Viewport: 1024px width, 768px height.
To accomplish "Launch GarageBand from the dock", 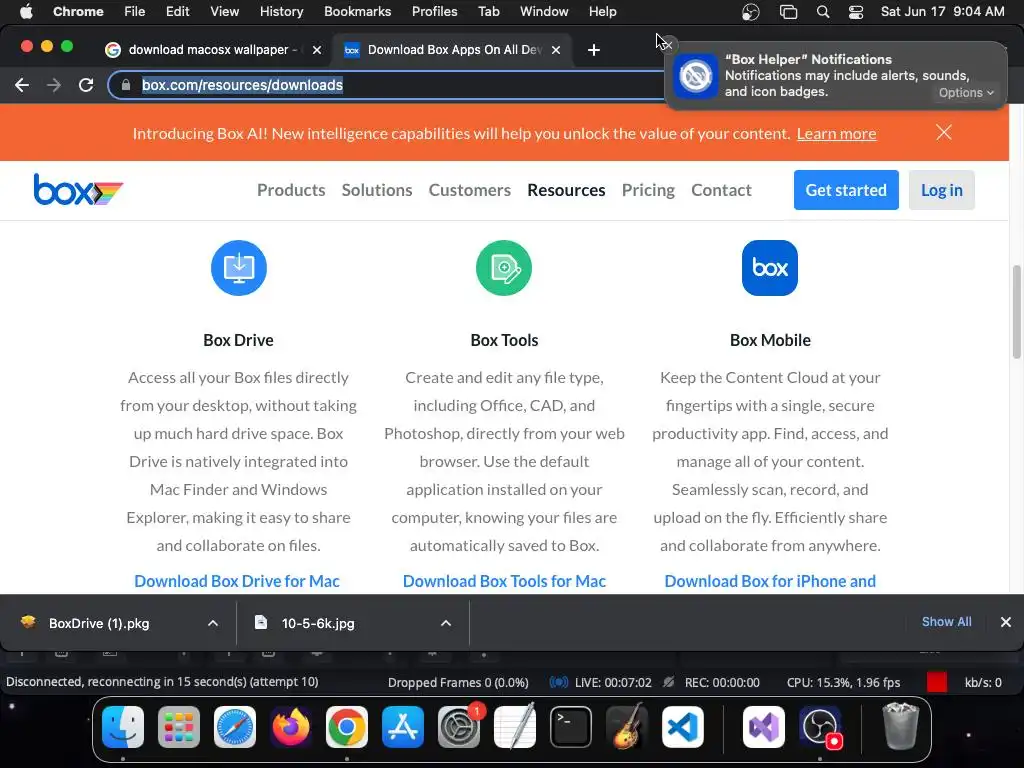I will (x=627, y=727).
